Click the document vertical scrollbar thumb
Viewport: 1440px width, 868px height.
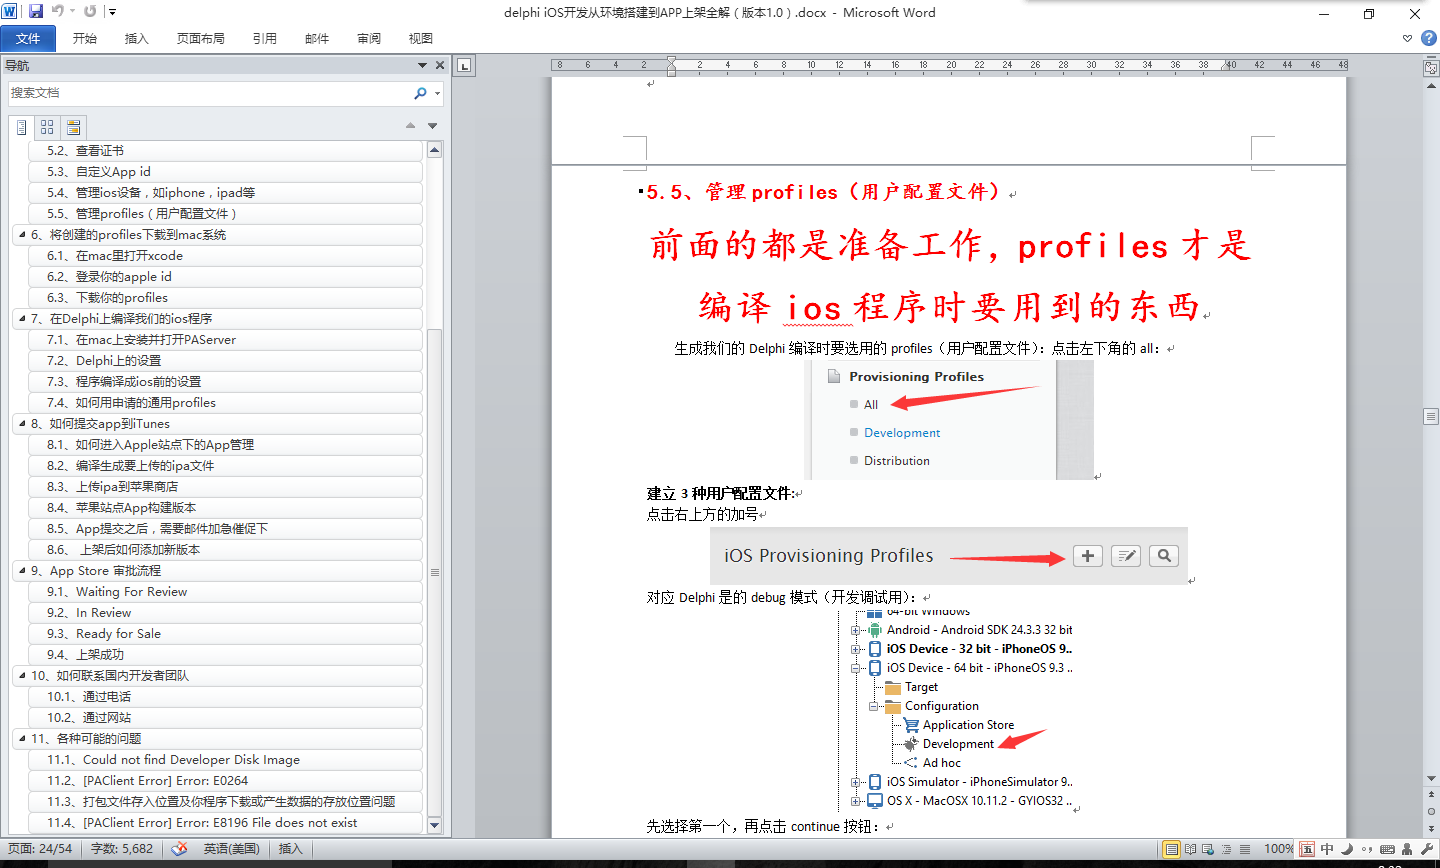pyautogui.click(x=1431, y=416)
